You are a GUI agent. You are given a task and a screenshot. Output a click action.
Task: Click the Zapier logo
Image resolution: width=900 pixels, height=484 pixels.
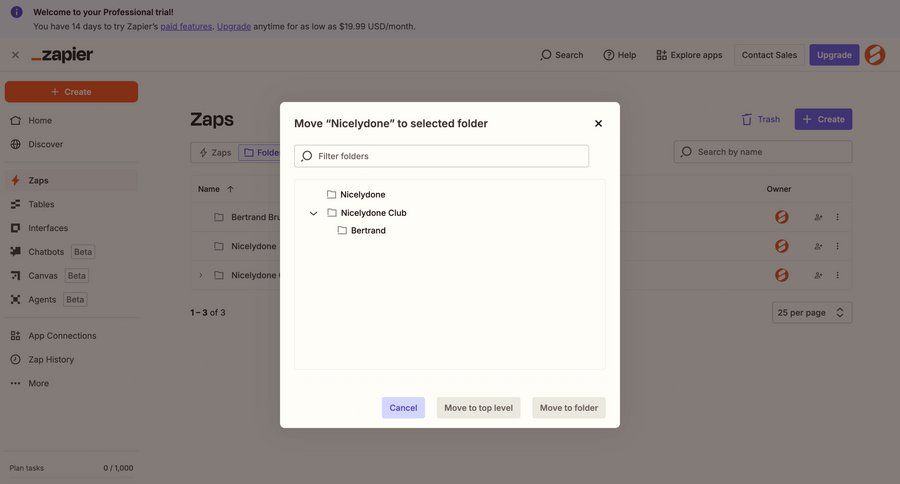point(62,55)
